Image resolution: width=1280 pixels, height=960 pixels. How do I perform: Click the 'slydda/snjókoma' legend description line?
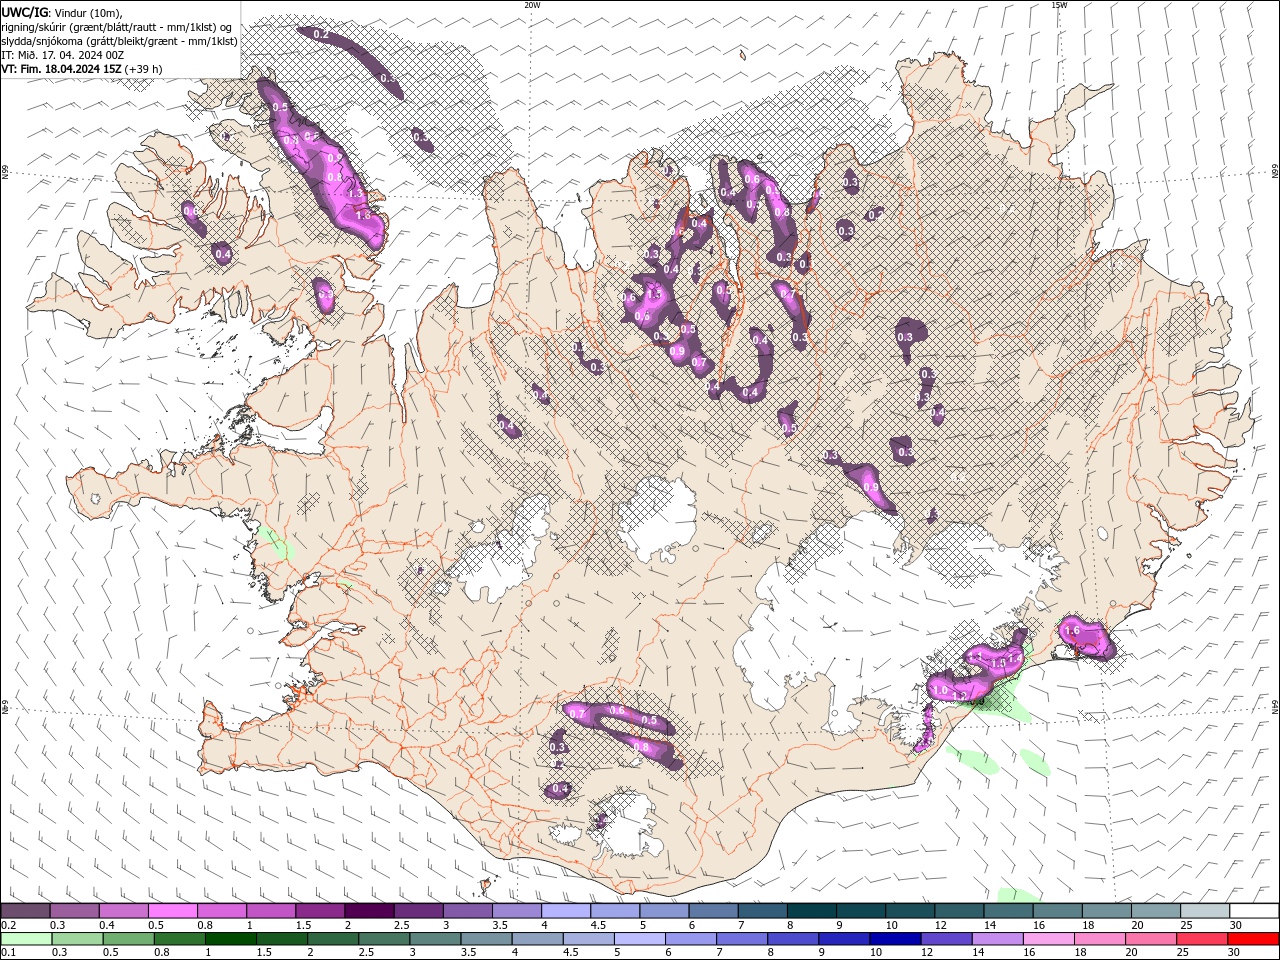120,41
